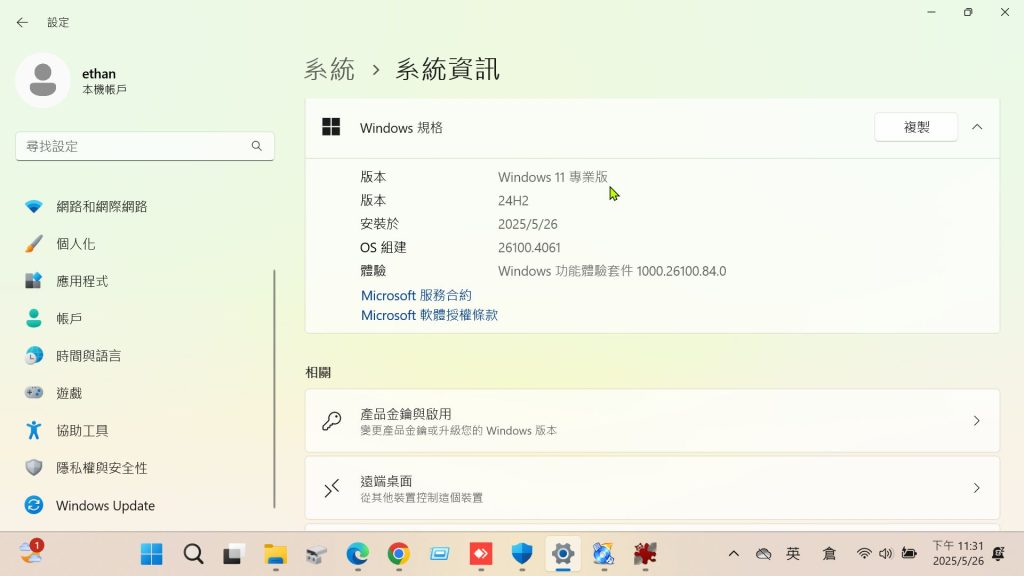Launch Microsoft Edge from the taskbar
Image resolution: width=1024 pixels, height=576 pixels.
click(357, 554)
